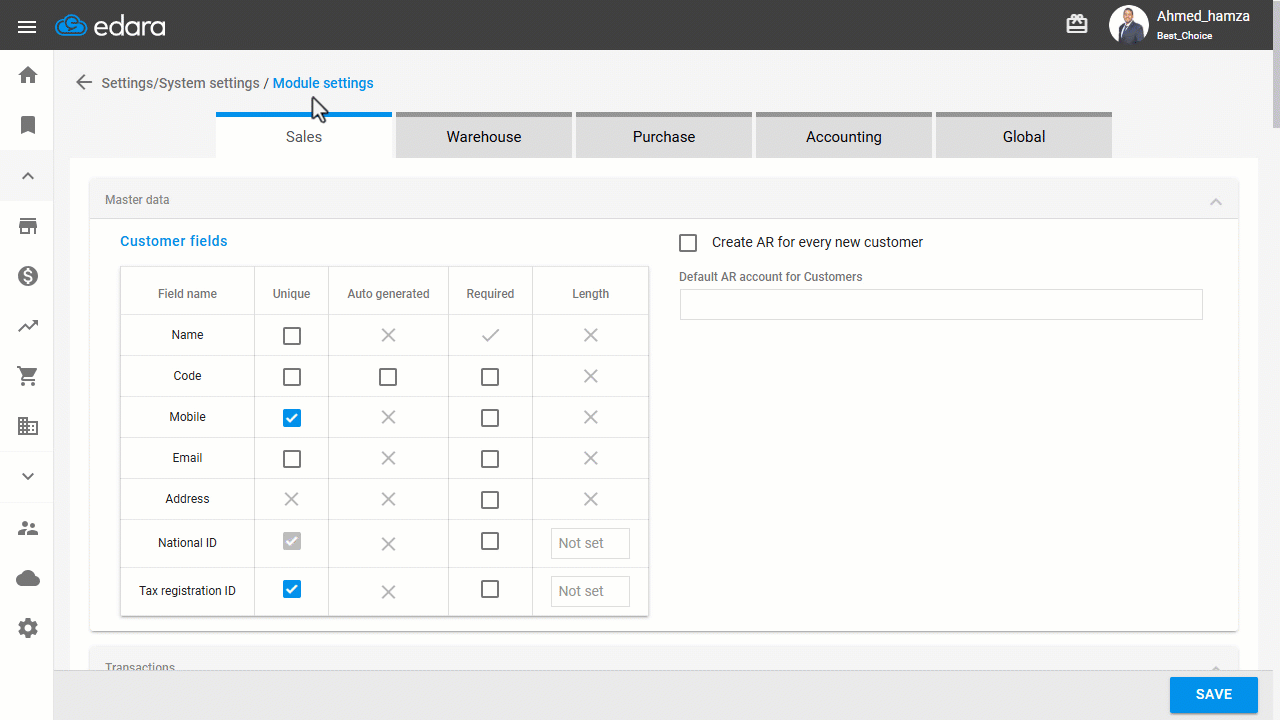Mark National ID field as Required

(x=490, y=541)
